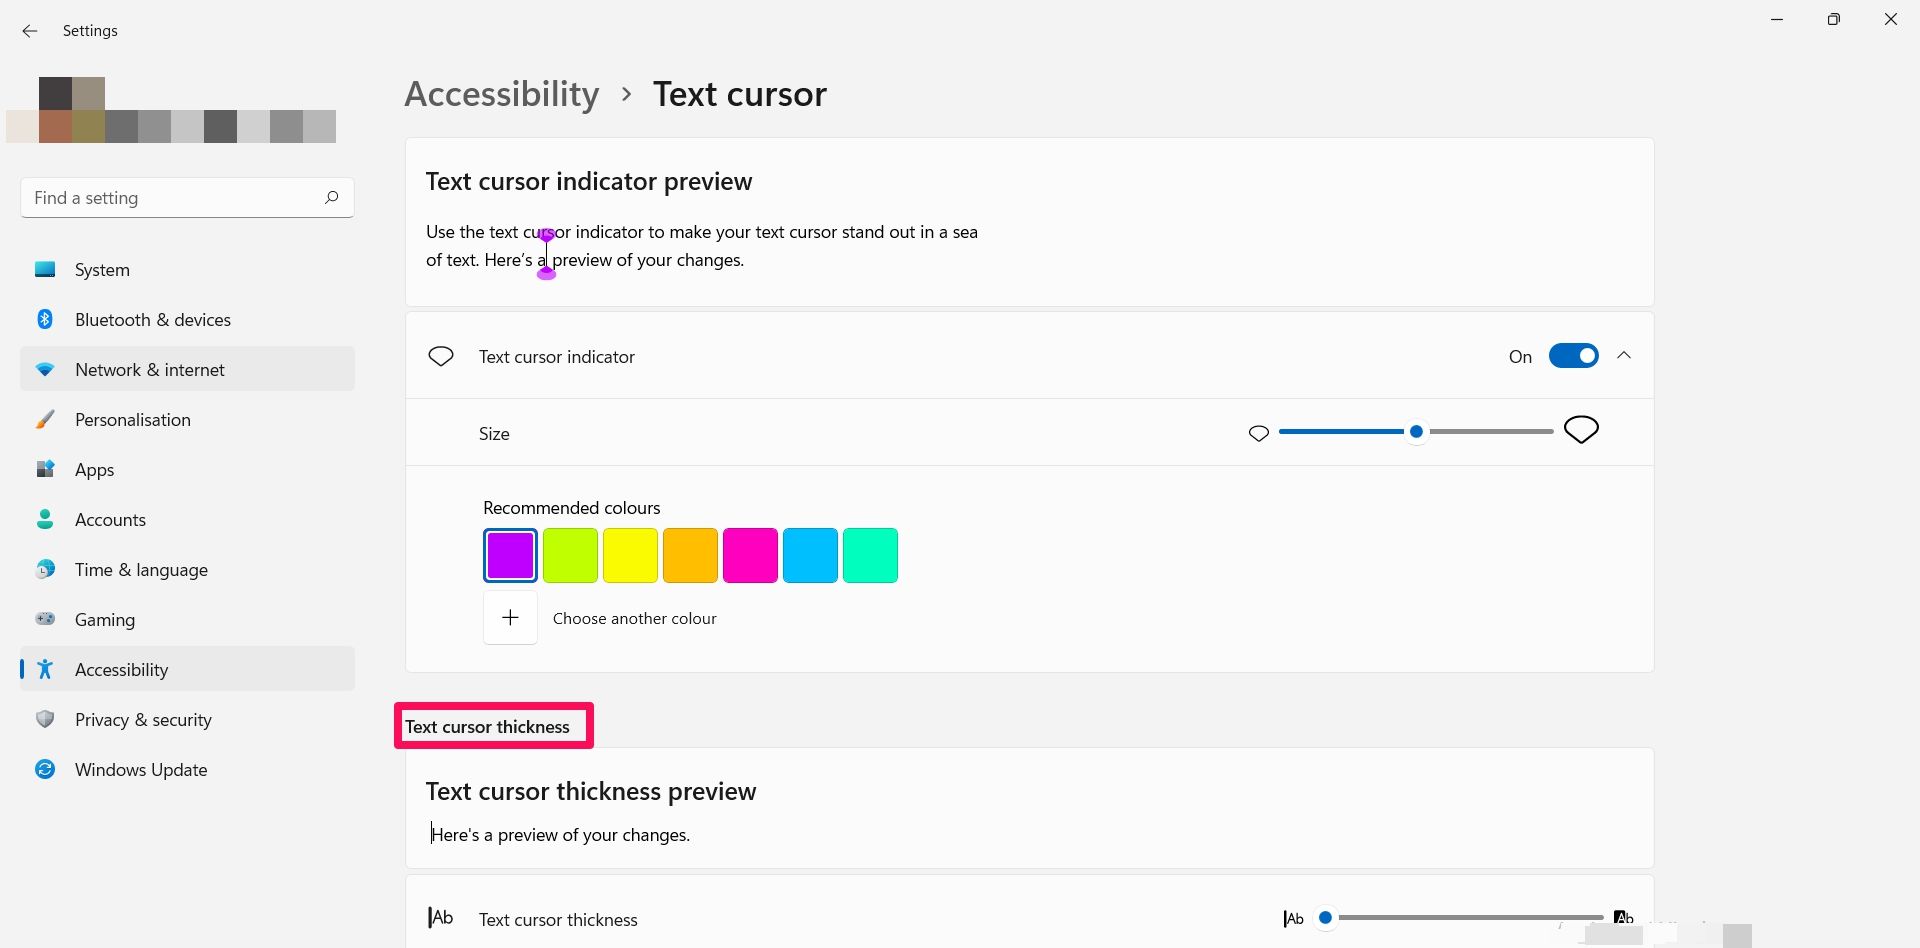The width and height of the screenshot is (1920, 948).
Task: Click the text cursor thickness slider handle
Action: point(1325,917)
